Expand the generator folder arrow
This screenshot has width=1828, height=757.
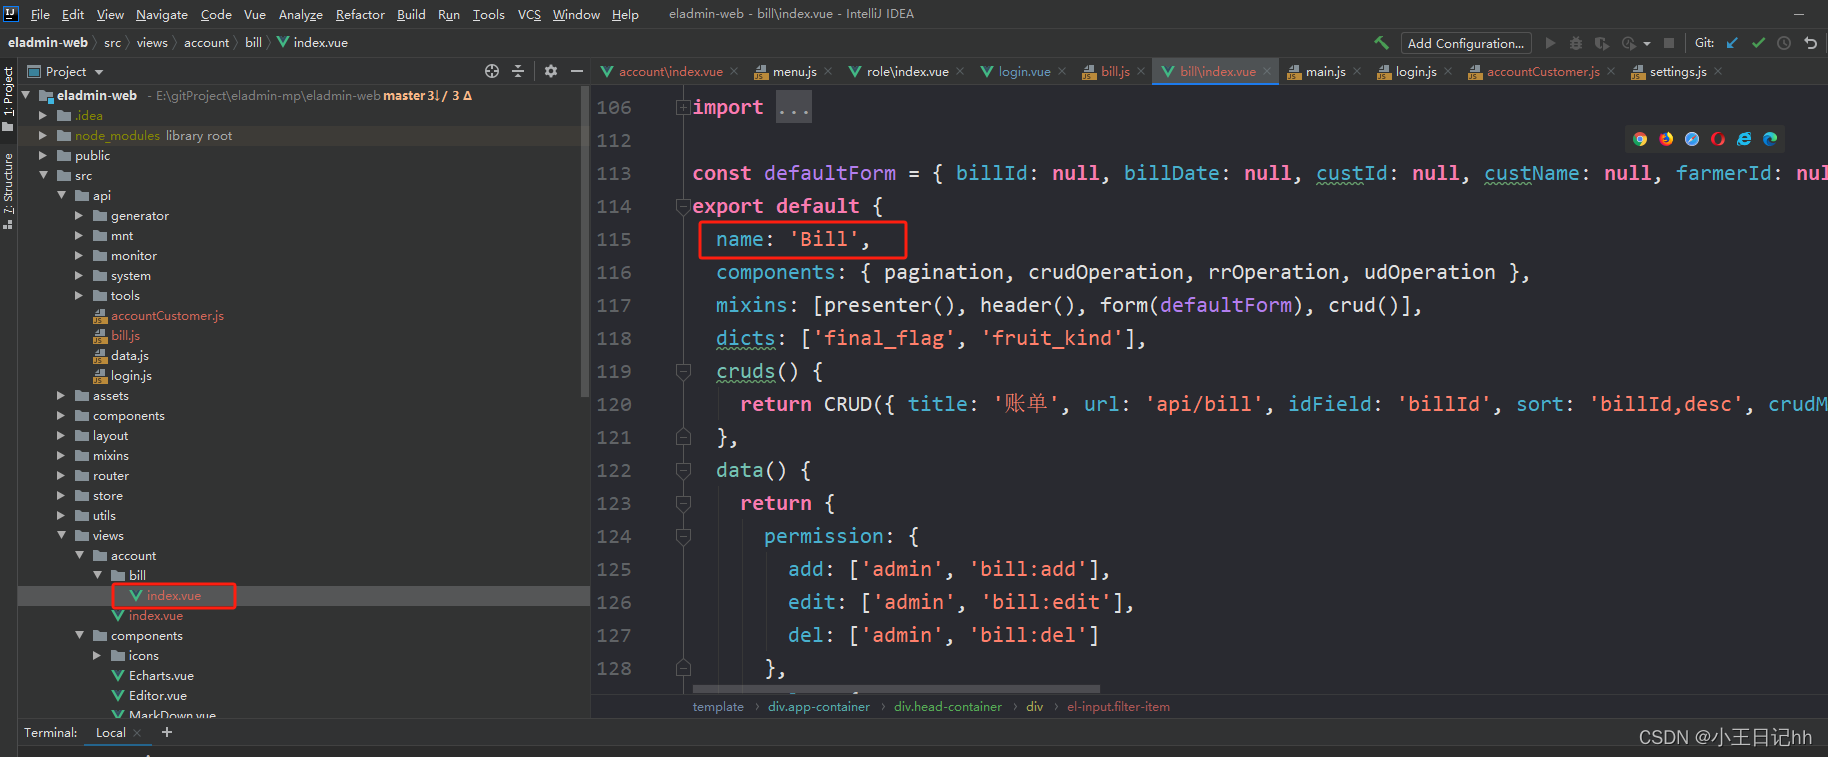(x=79, y=215)
